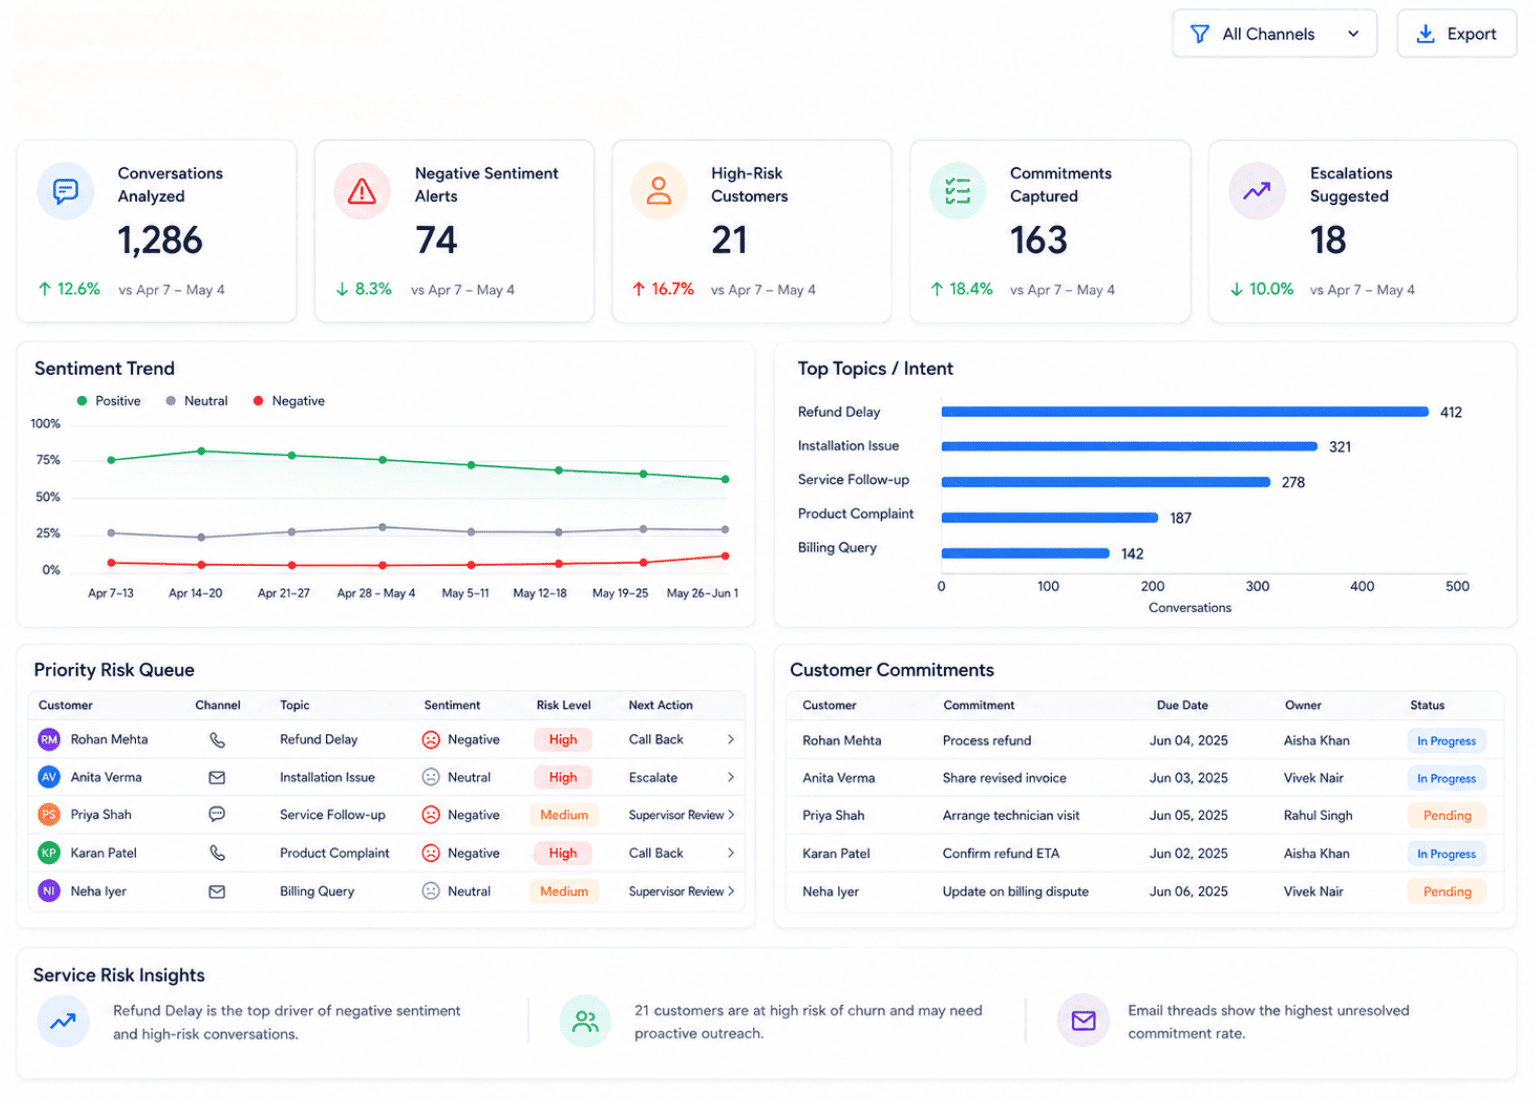Click the 12.6% change in Conversations Analyzed
The image size is (1536, 1100).
(x=69, y=289)
